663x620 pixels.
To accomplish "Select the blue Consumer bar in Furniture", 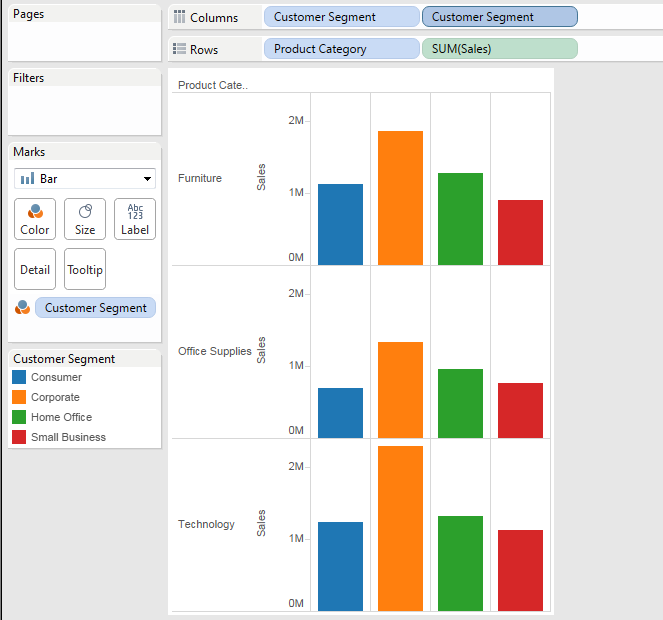I will 340,225.
